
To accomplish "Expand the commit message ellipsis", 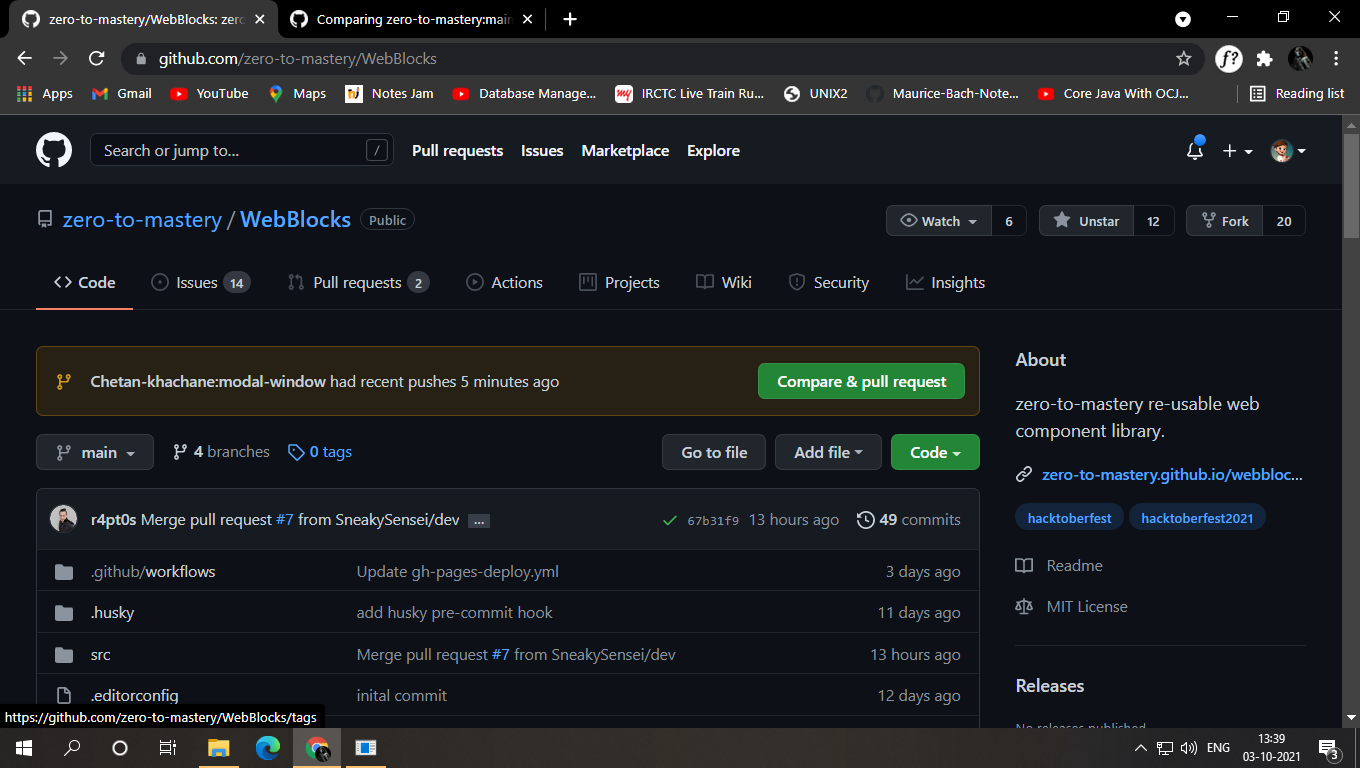I will (x=479, y=520).
